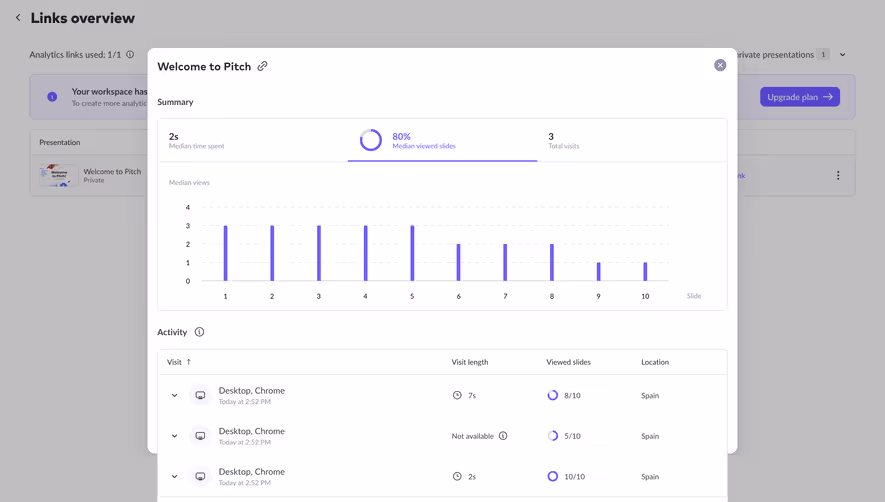Click the Location column header

coord(655,362)
